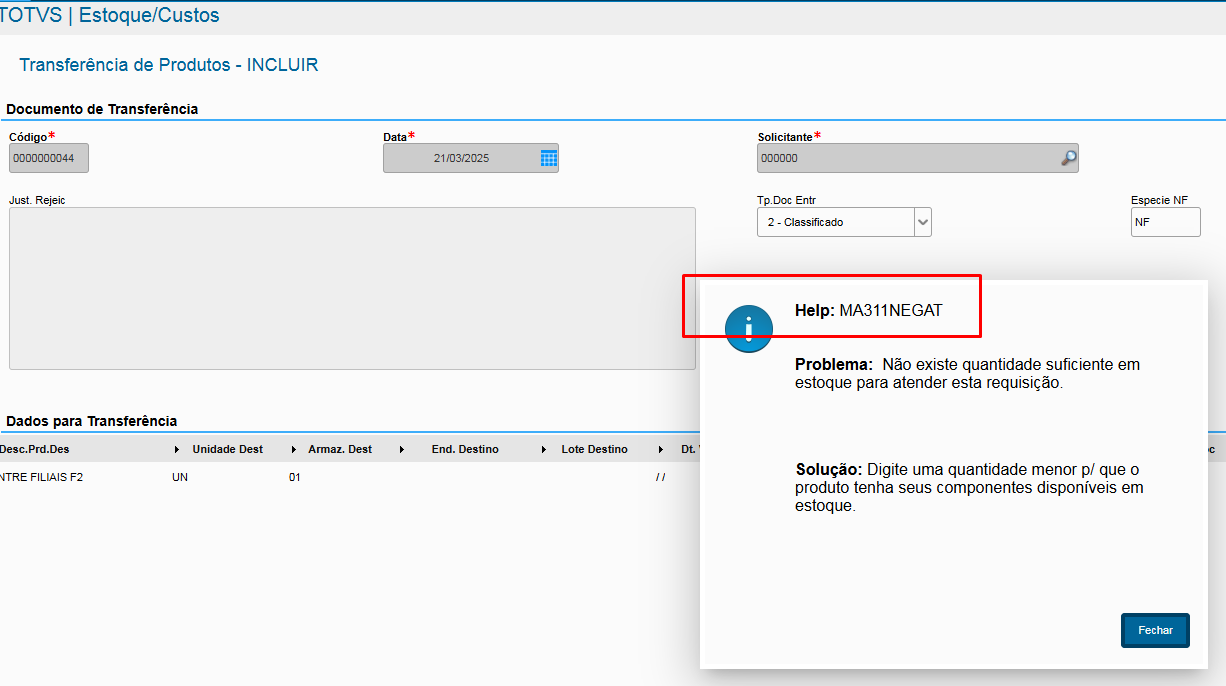Select the Unidade Dest column header
1226x686 pixels.
[x=228, y=449]
